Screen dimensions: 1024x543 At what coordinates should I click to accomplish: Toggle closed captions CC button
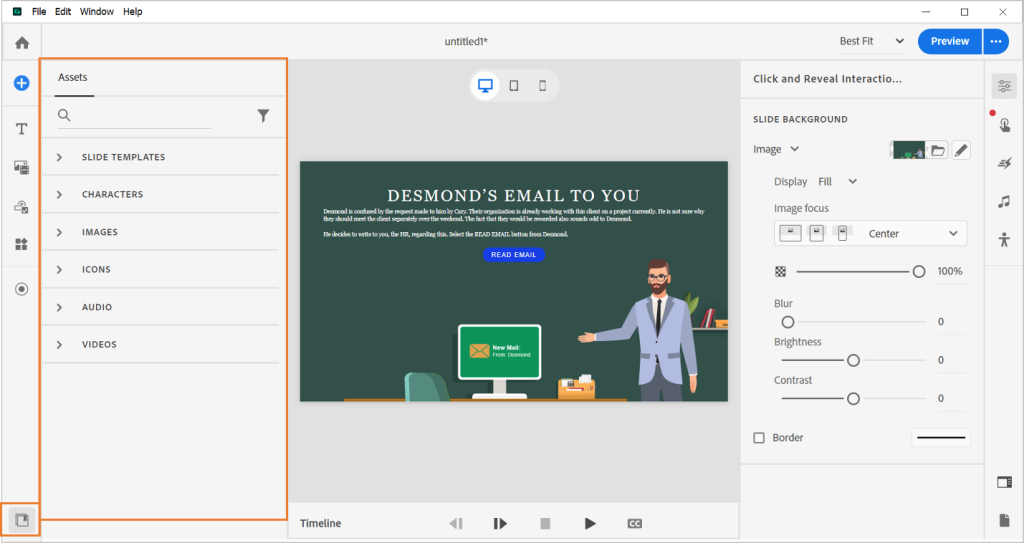634,523
